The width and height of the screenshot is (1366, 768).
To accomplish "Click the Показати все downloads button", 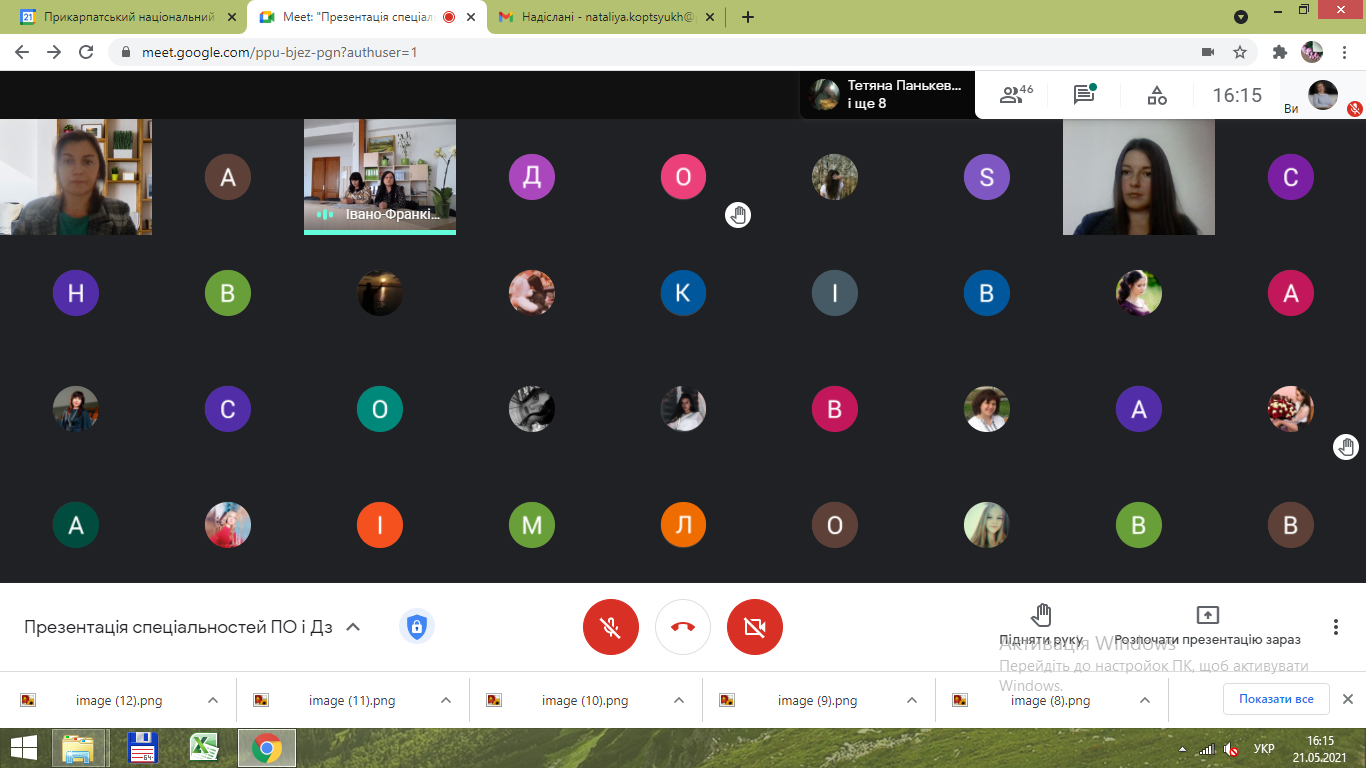I will pos(1275,699).
